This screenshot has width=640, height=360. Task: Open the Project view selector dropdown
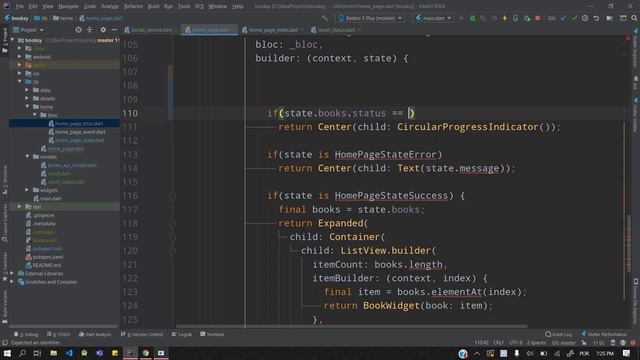tap(28, 30)
